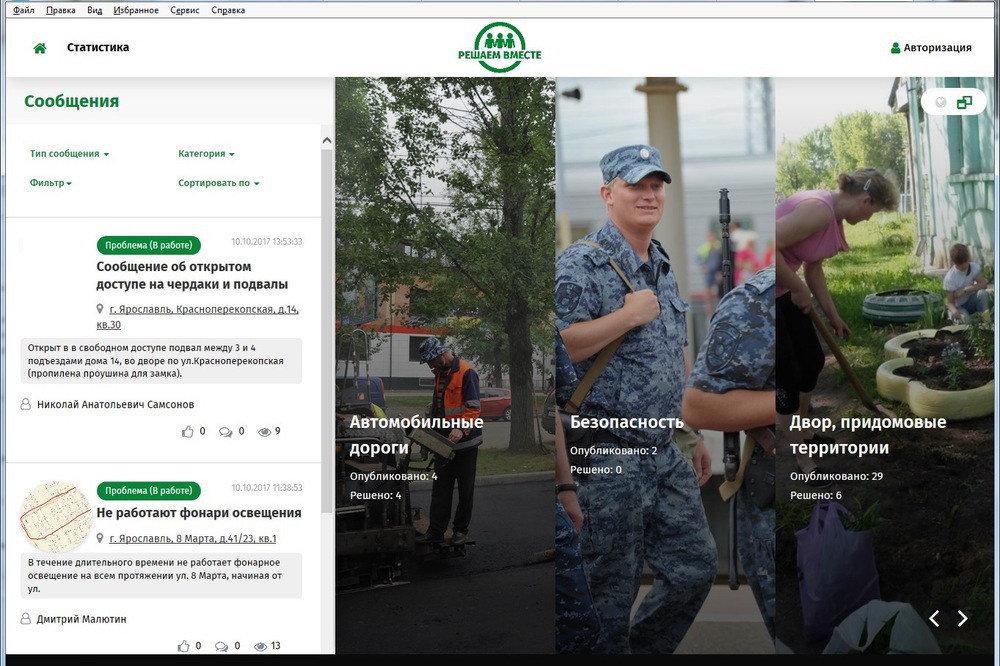The height and width of the screenshot is (666, 1000).
Task: Click the views eye icon showing 9
Action: point(264,432)
